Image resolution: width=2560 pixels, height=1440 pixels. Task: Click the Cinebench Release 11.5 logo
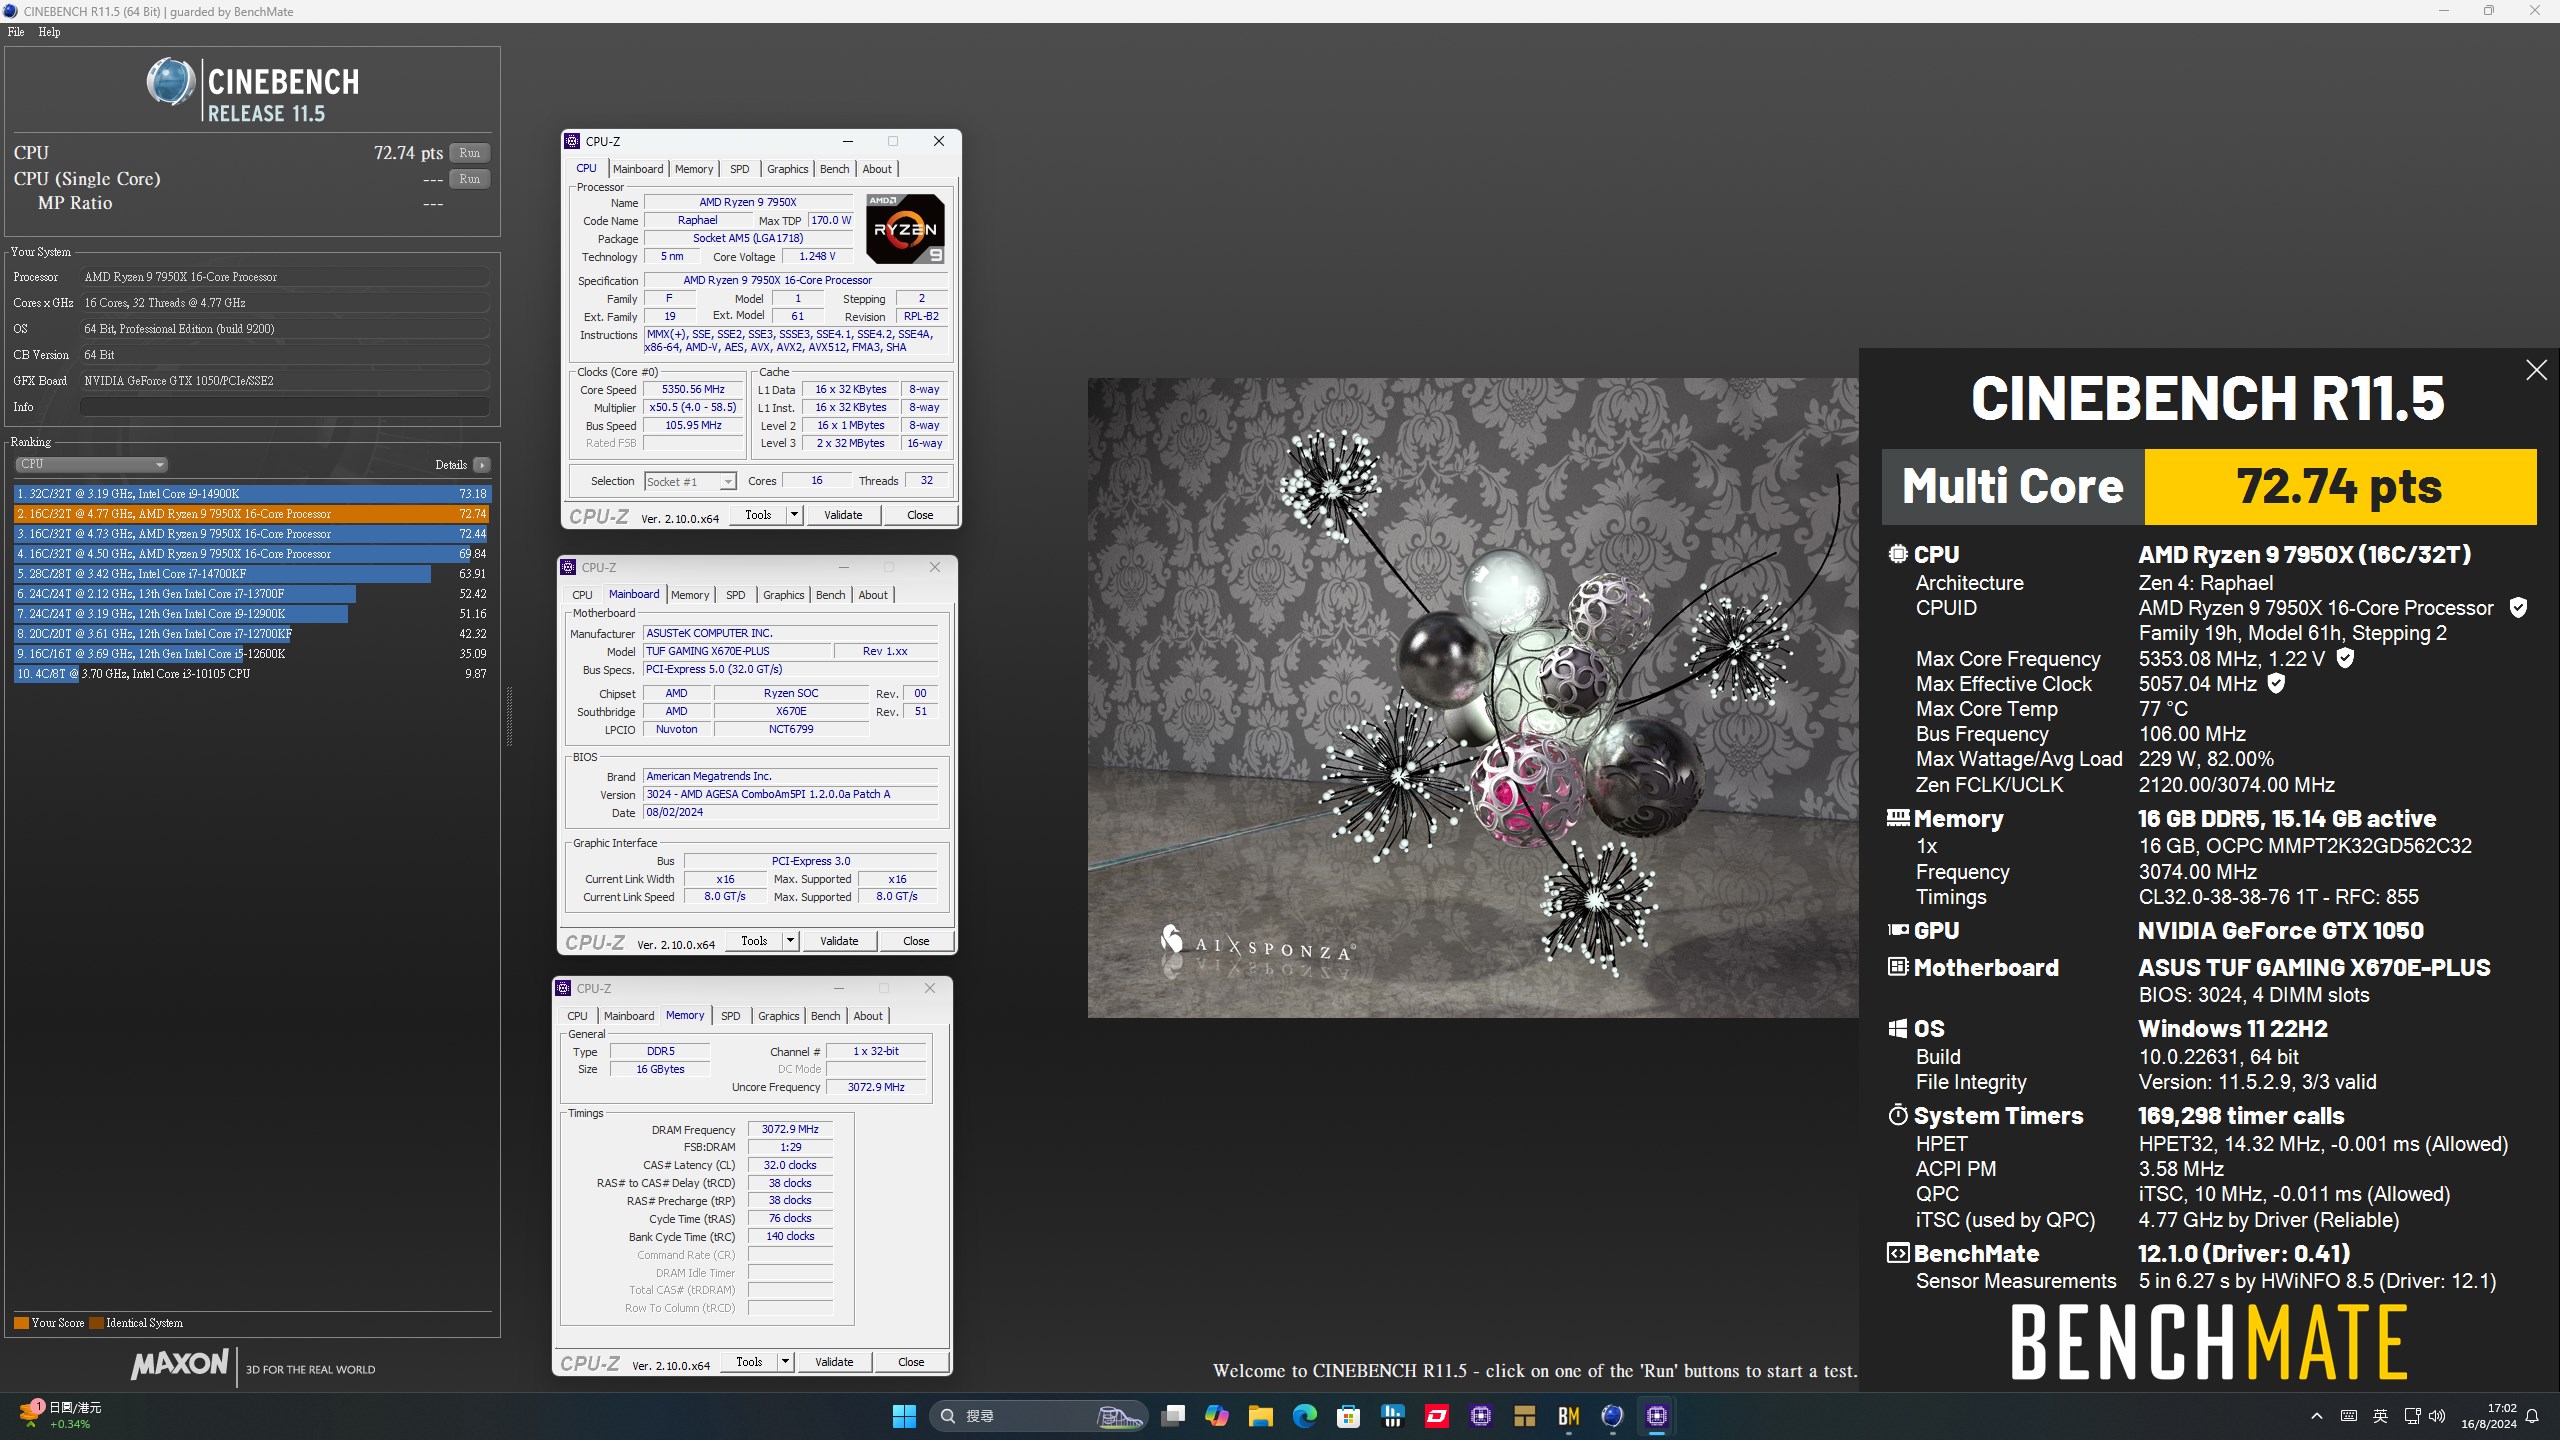pyautogui.click(x=253, y=90)
